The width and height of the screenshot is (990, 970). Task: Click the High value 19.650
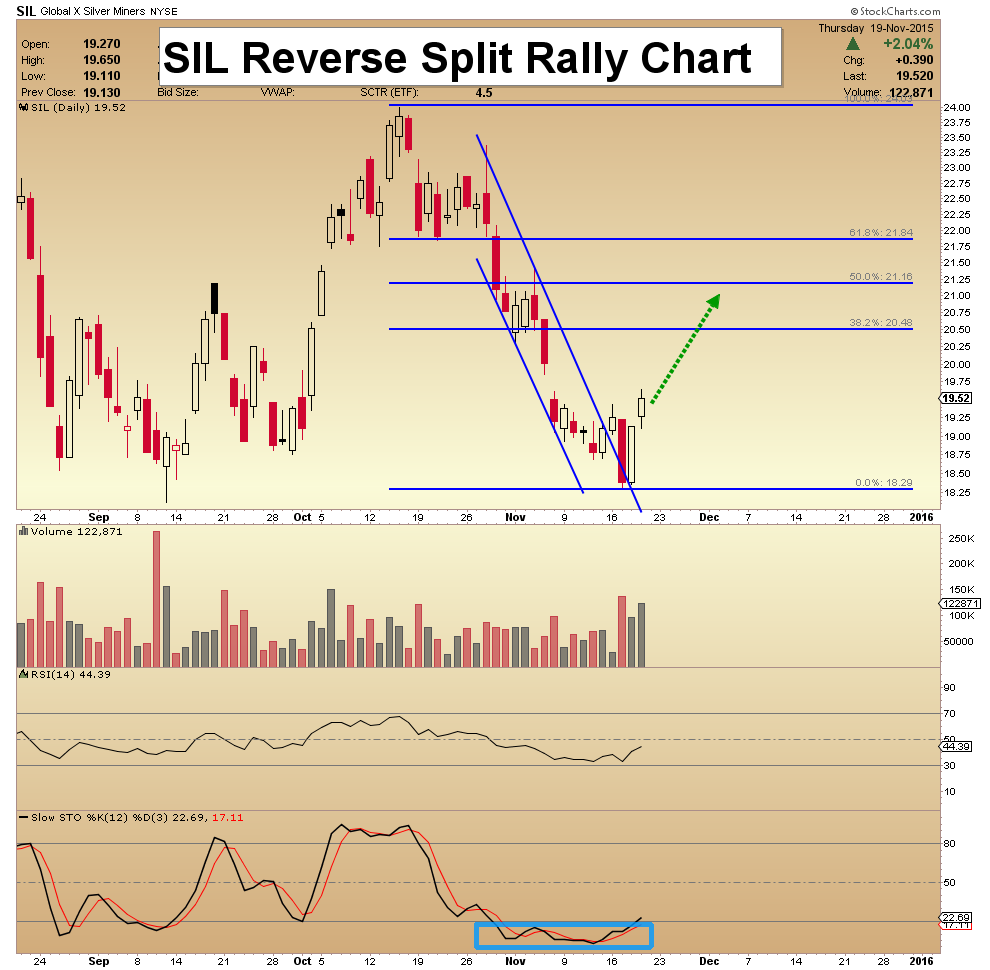pos(102,59)
